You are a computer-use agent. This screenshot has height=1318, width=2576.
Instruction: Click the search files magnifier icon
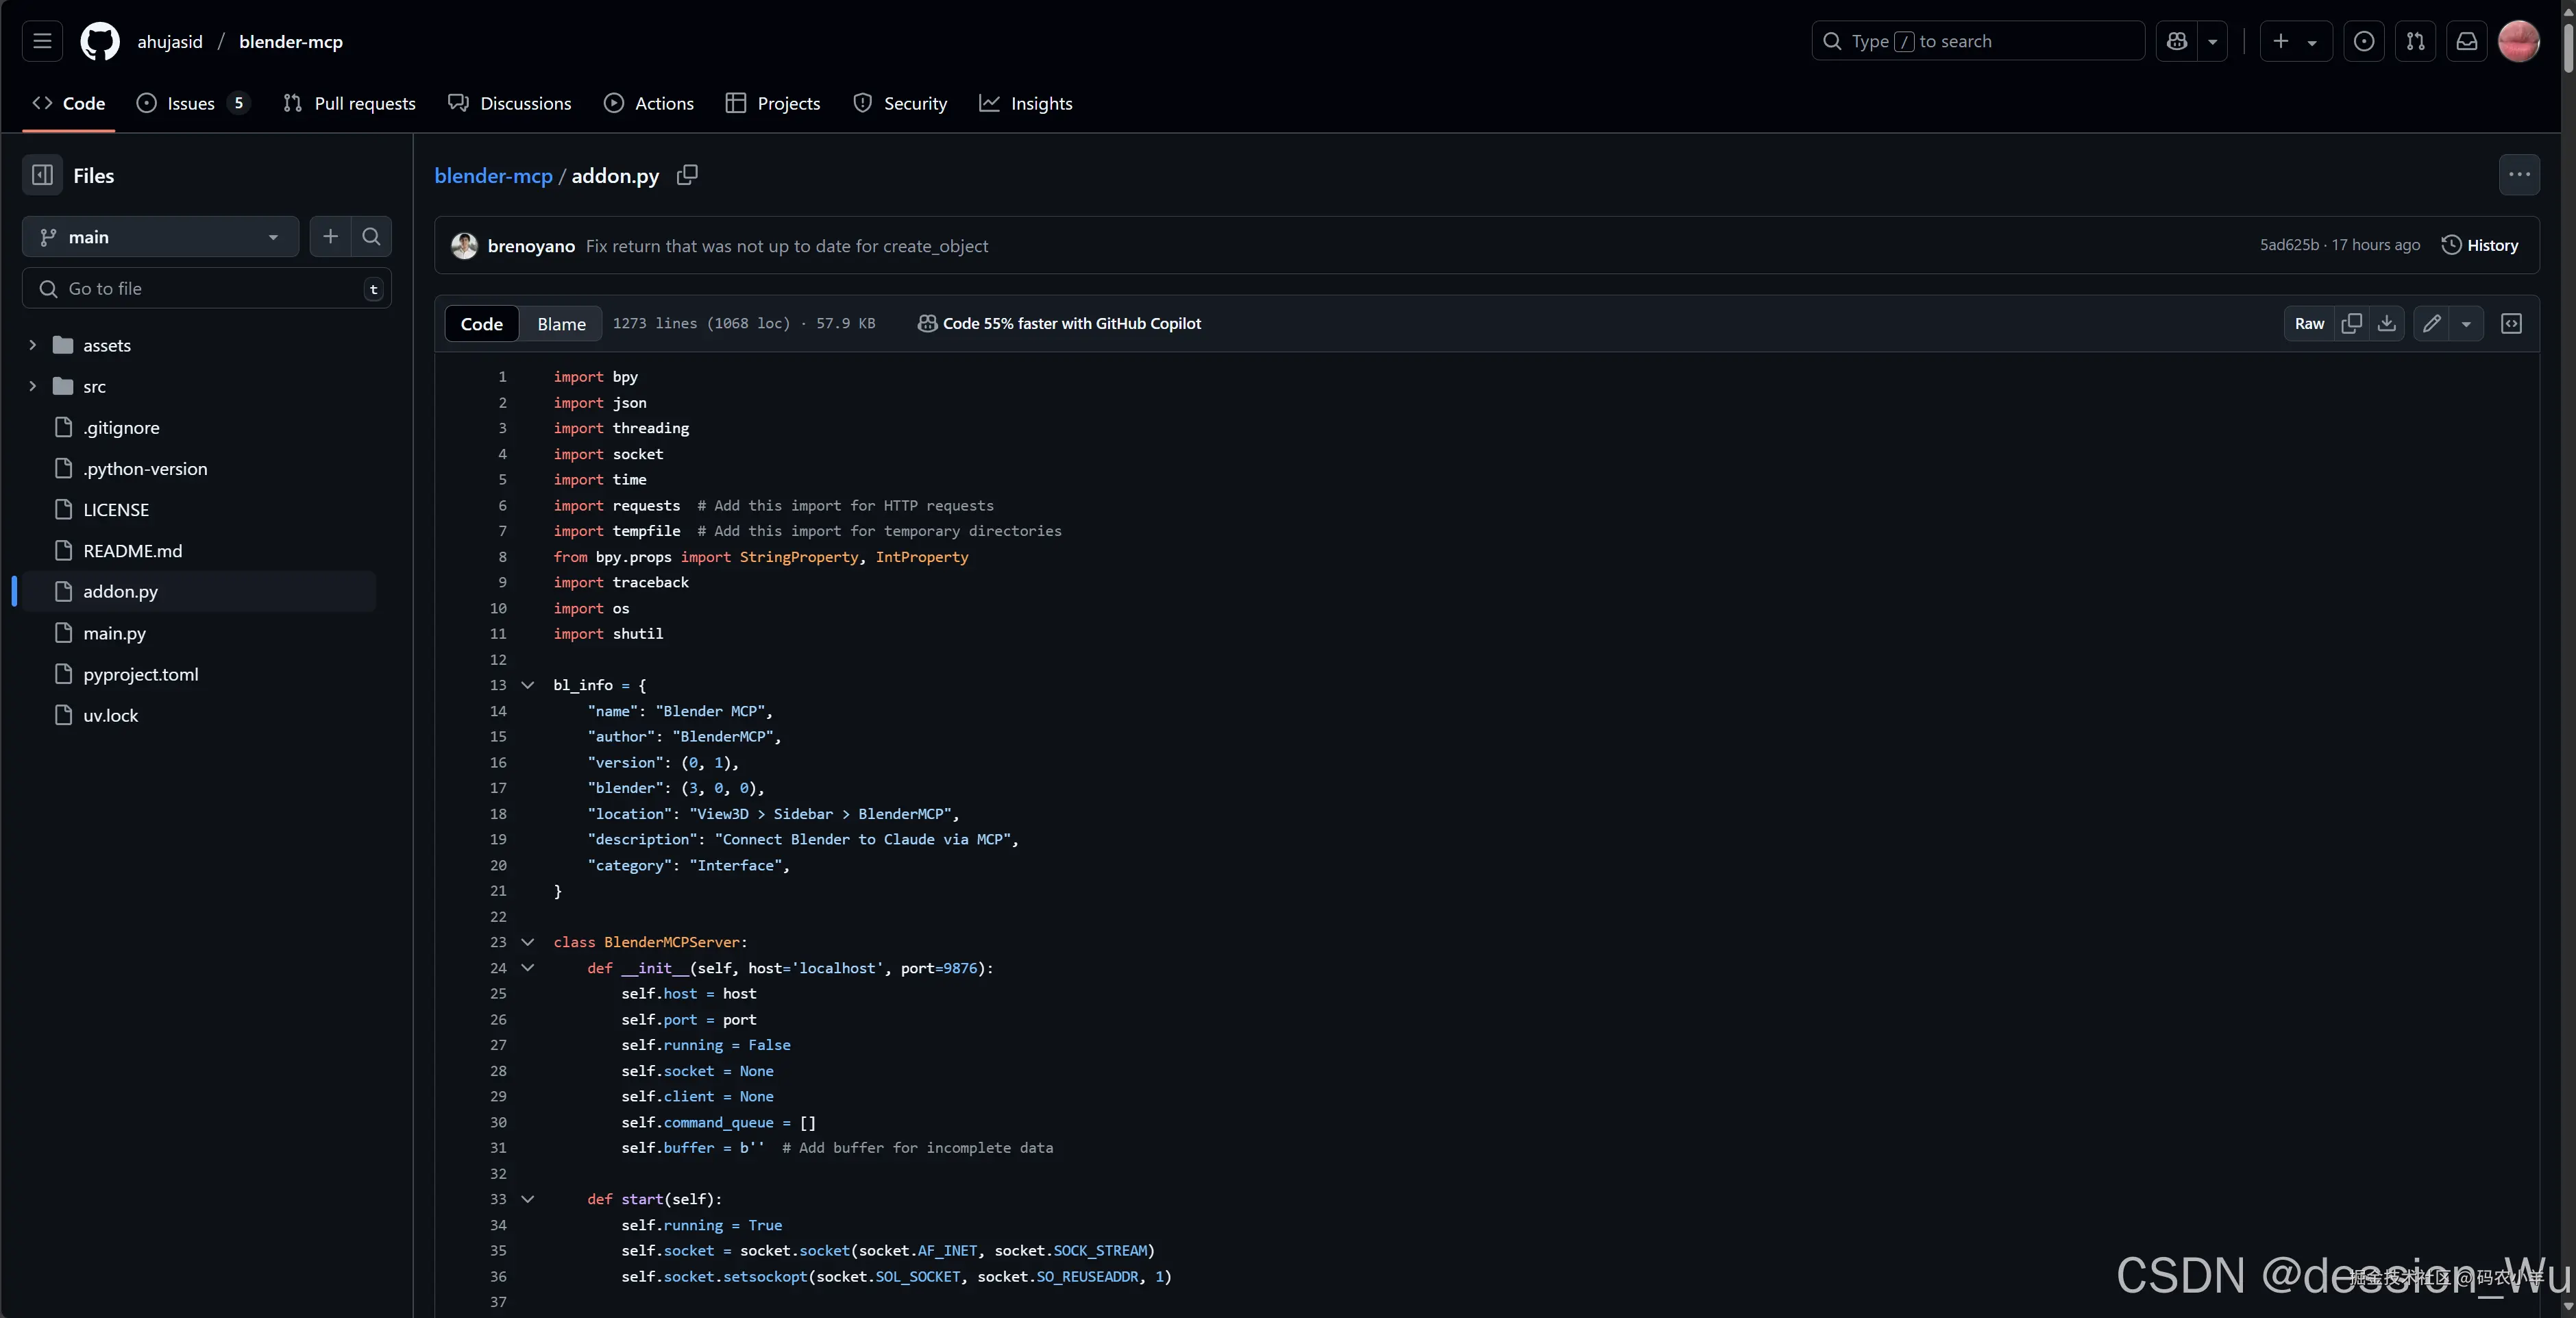(371, 237)
